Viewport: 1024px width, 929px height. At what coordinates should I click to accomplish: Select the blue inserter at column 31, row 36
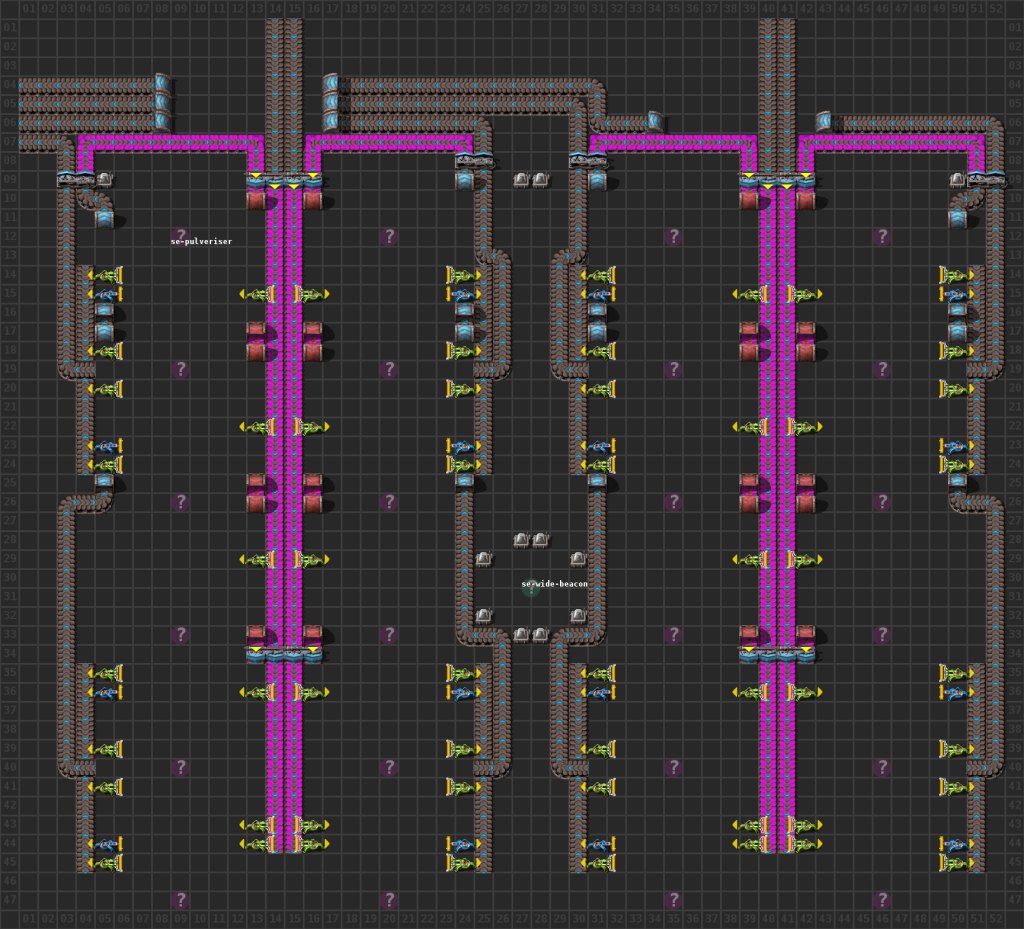[598, 692]
